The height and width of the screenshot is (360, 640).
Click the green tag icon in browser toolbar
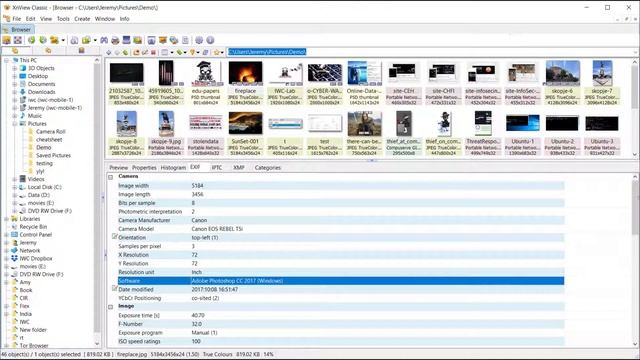179,52
